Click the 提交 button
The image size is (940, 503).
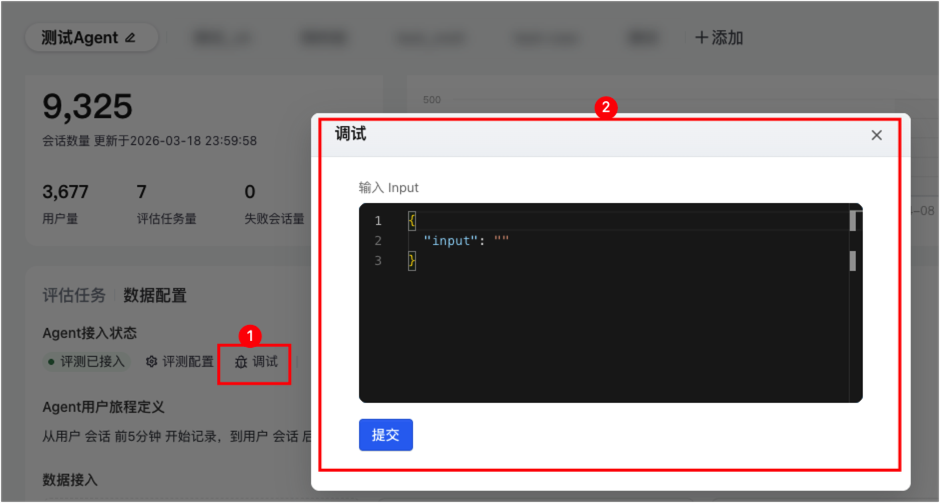click(386, 435)
